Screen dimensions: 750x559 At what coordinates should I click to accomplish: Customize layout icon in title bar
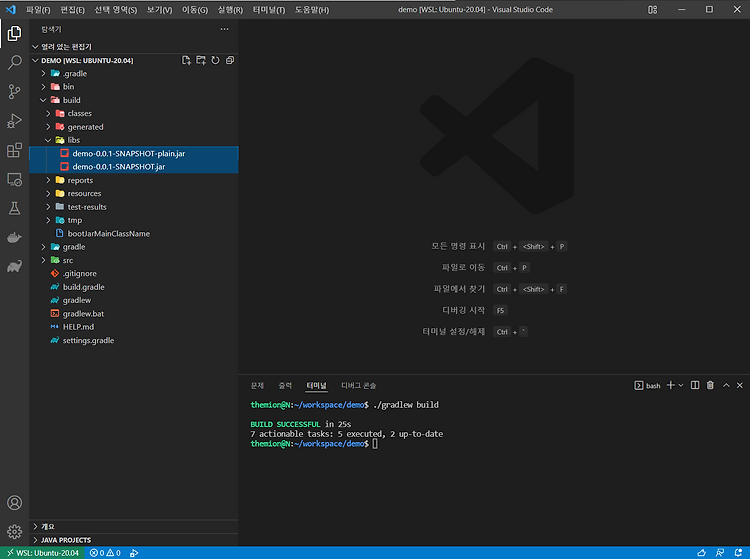pos(652,10)
